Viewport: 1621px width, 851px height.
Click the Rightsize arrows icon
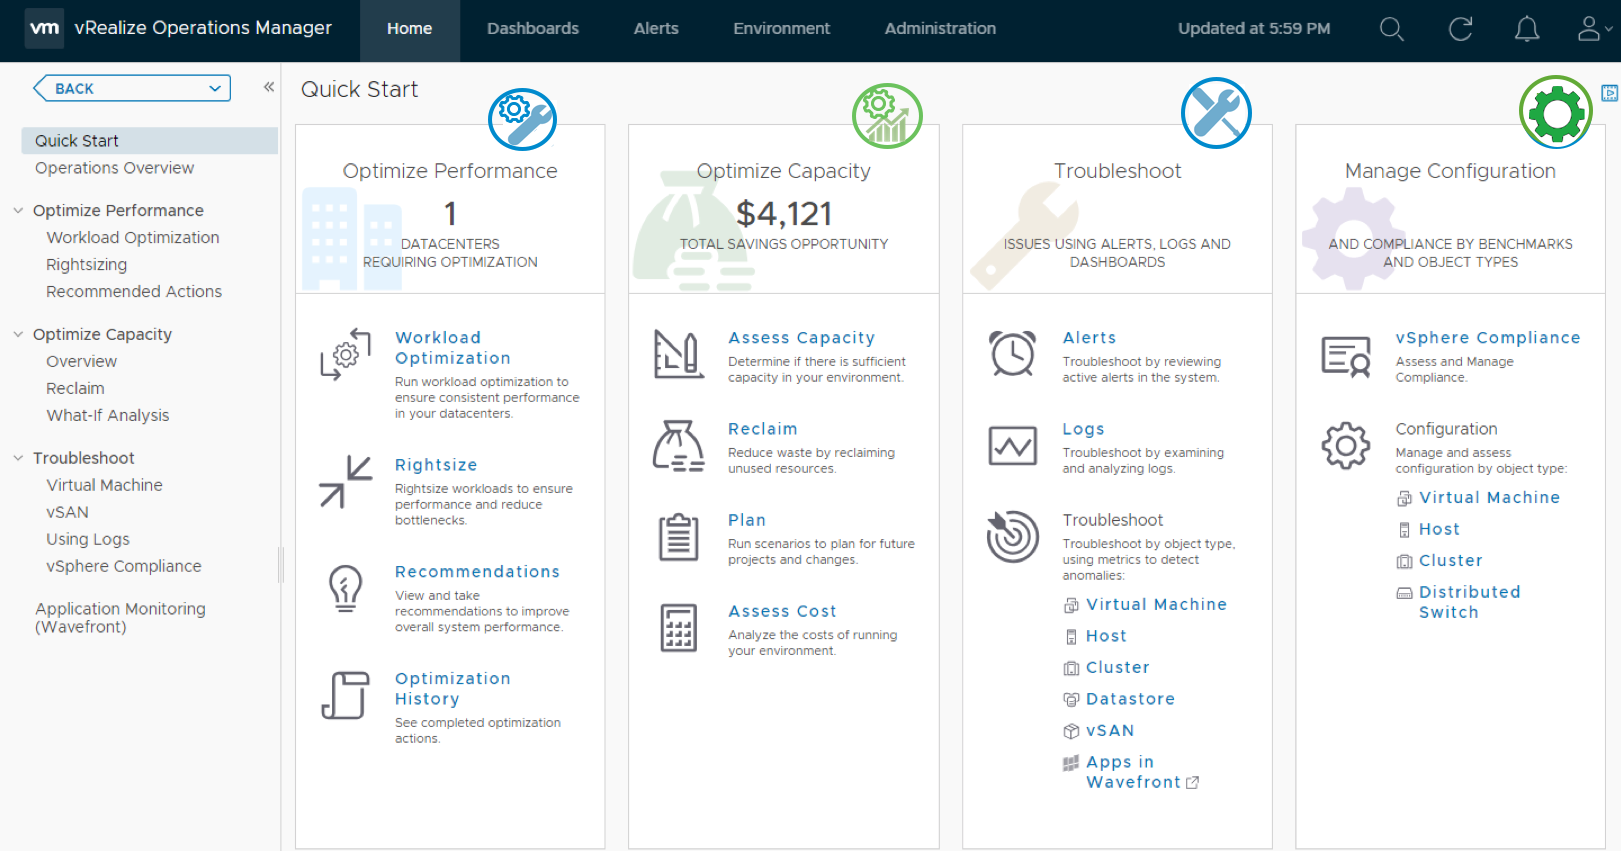click(345, 481)
